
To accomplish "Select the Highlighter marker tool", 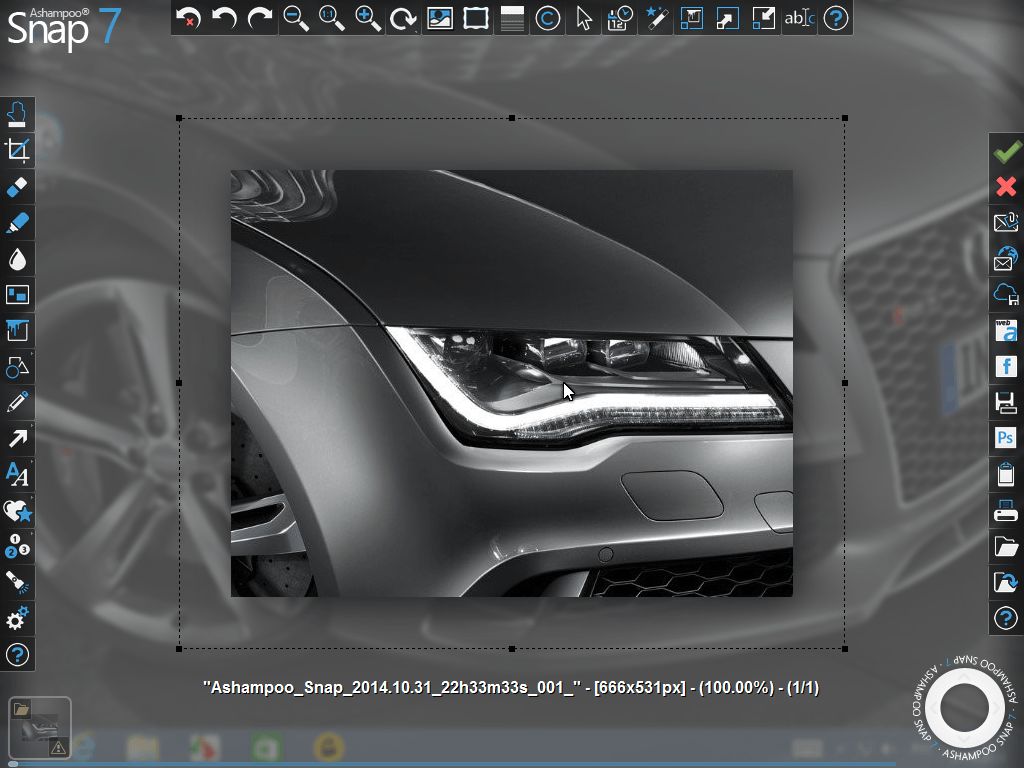I will coord(18,223).
